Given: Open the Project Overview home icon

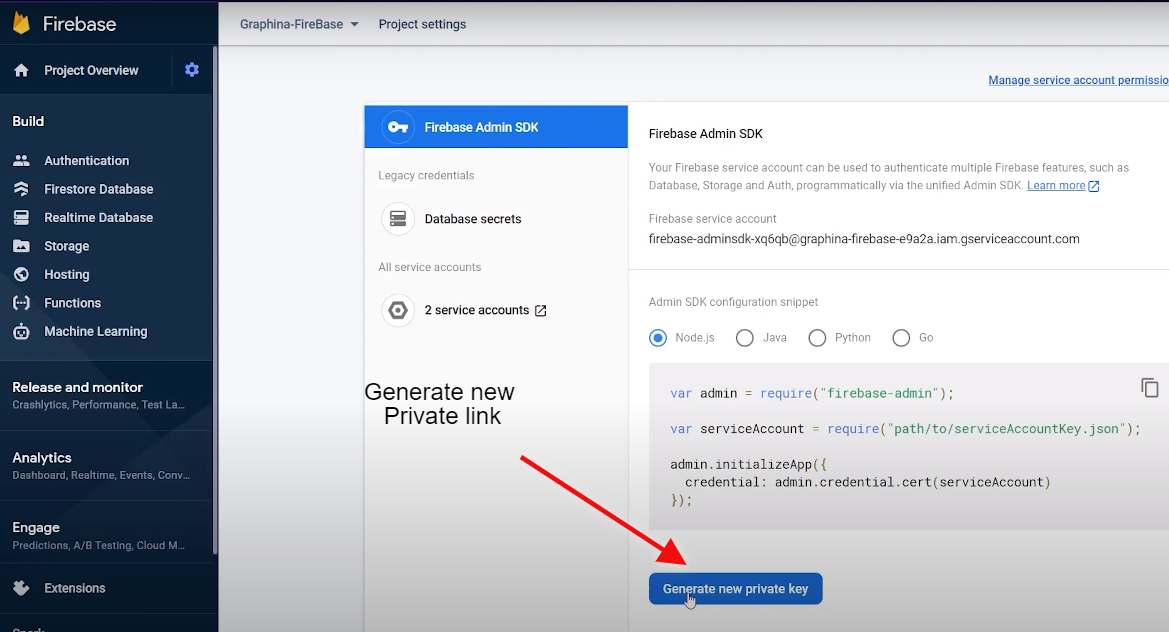Looking at the screenshot, I should coord(22,70).
